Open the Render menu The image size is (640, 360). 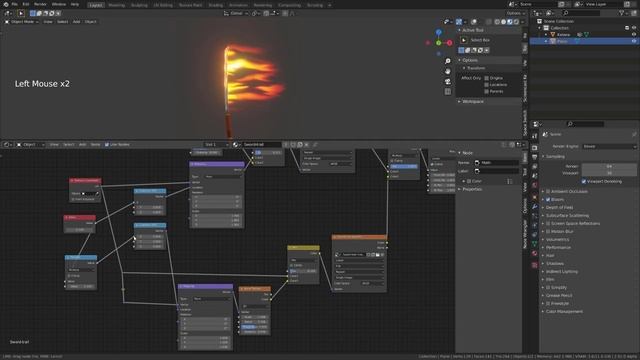coord(40,4)
